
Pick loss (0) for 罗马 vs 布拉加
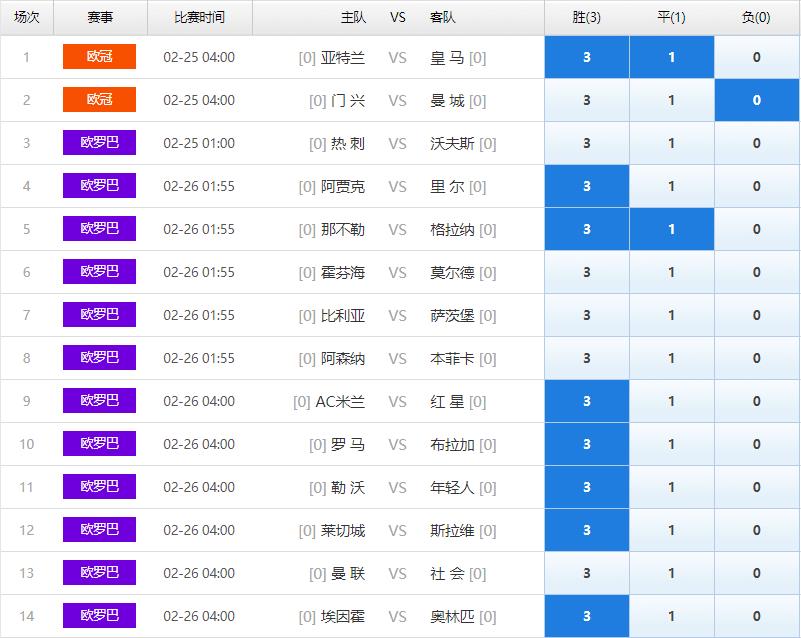(x=757, y=444)
